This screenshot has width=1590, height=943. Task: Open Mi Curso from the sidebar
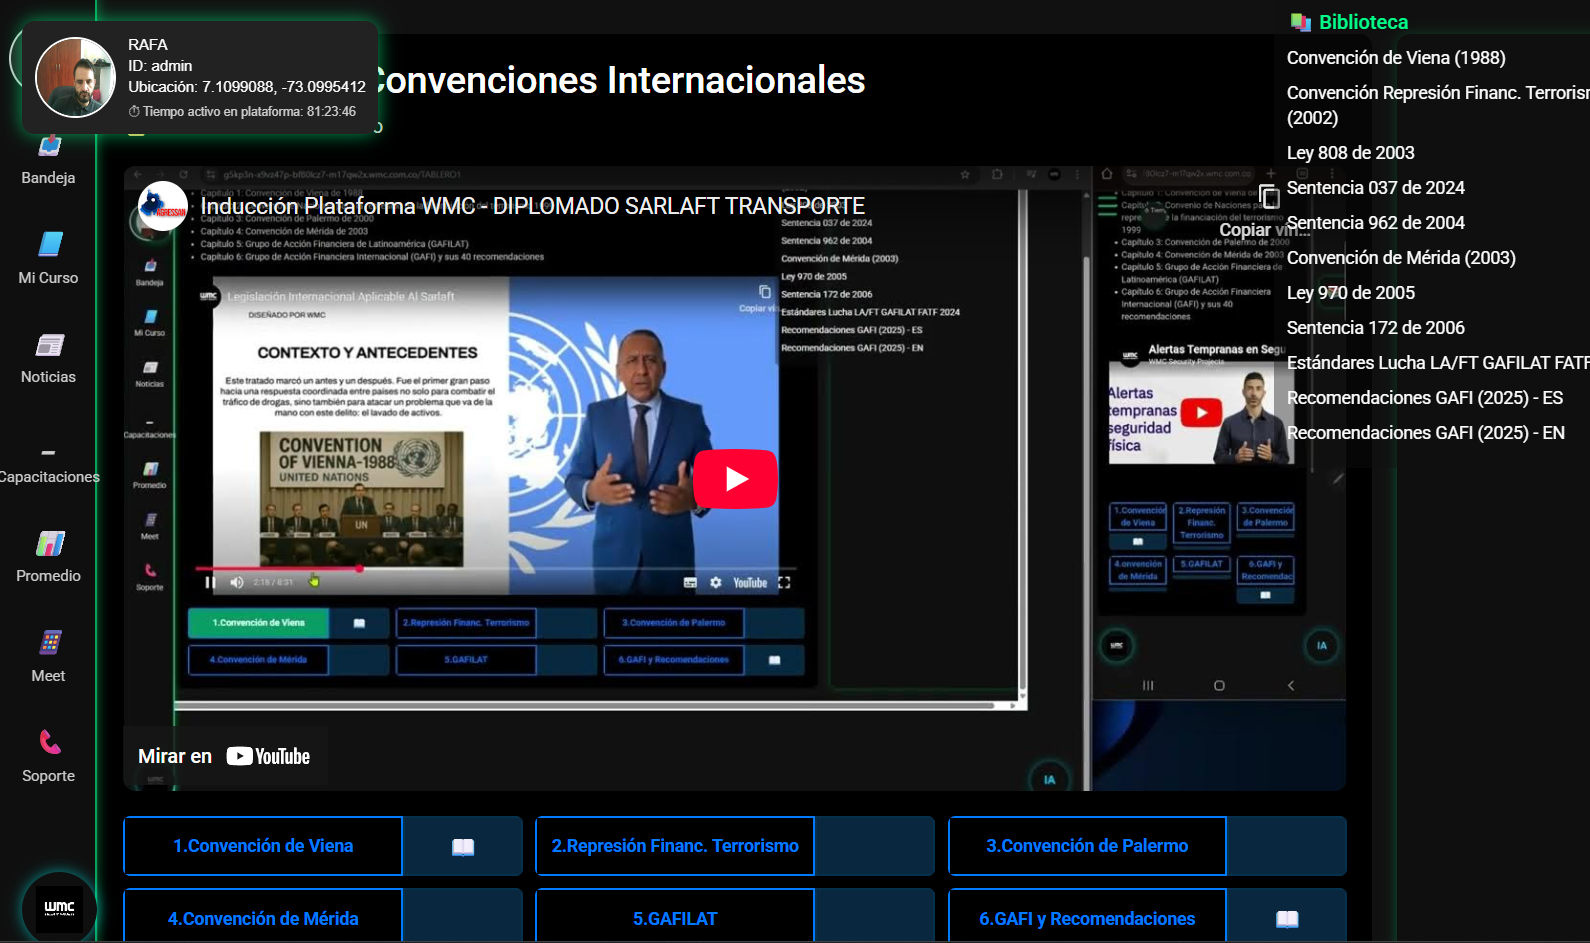coord(49,245)
